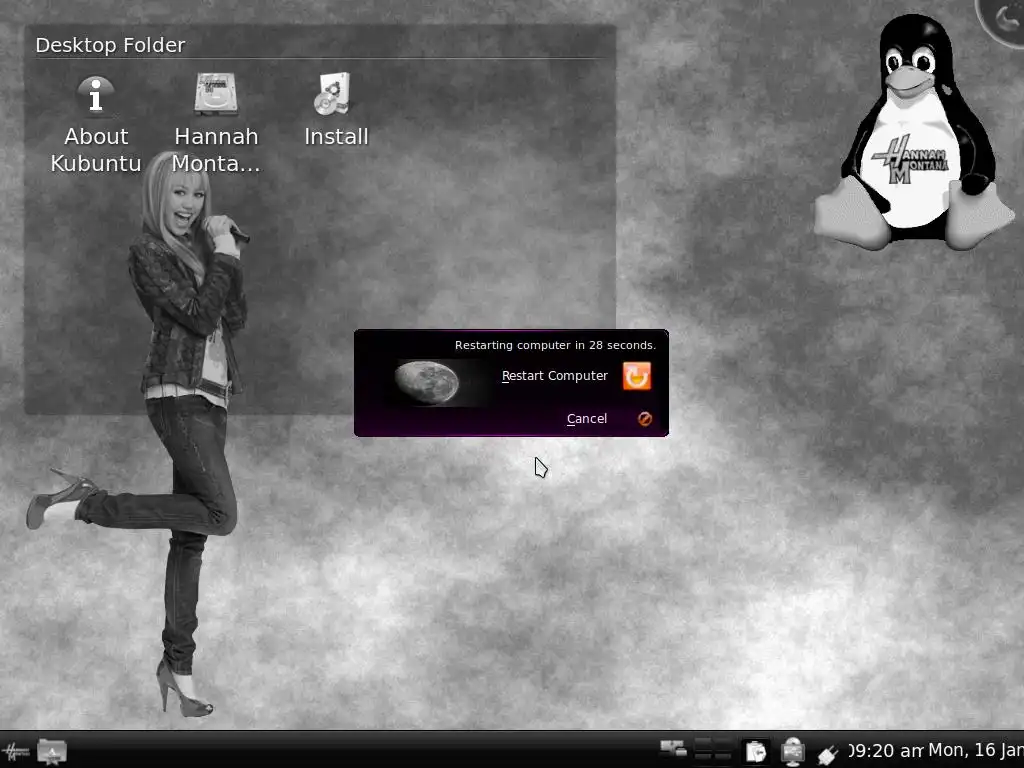The height and width of the screenshot is (768, 1024).
Task: Click the Plasma toolbox in top-right corner
Action: (1002, 18)
